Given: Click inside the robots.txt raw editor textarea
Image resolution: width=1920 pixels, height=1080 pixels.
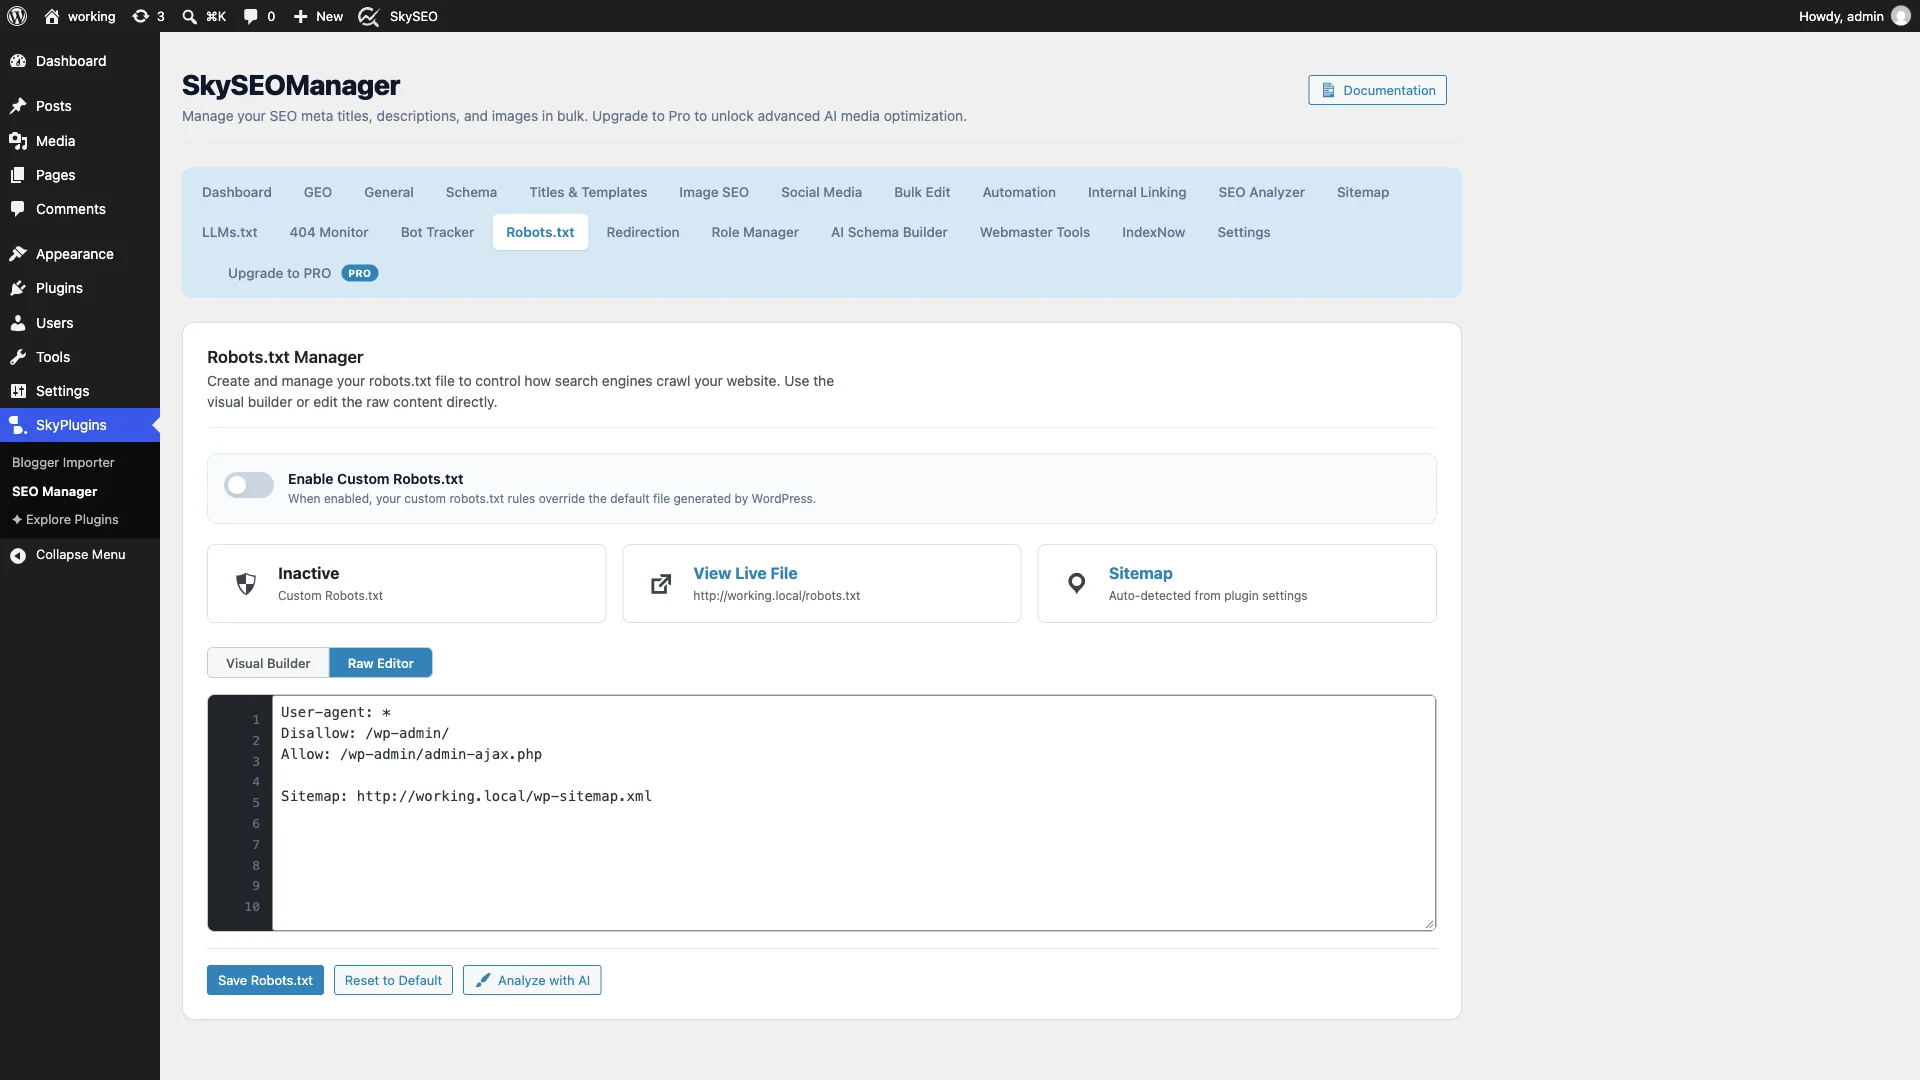Looking at the screenshot, I should 853,813.
